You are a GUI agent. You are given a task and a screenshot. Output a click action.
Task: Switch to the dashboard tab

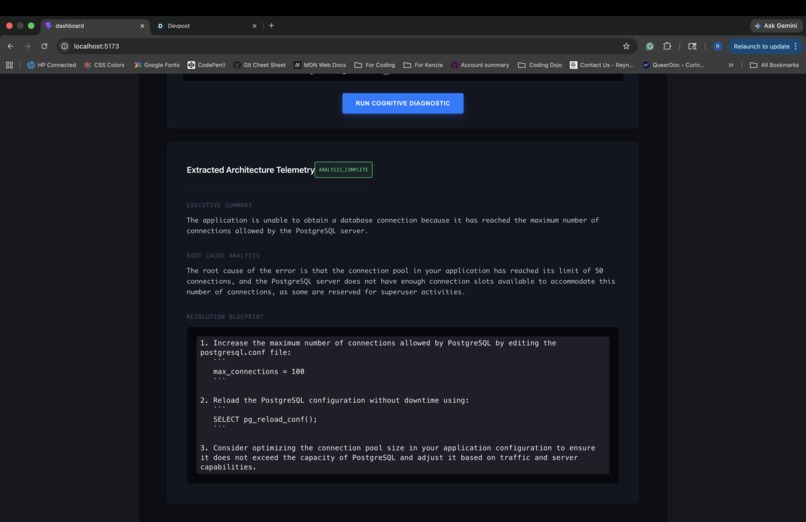pyautogui.click(x=94, y=26)
